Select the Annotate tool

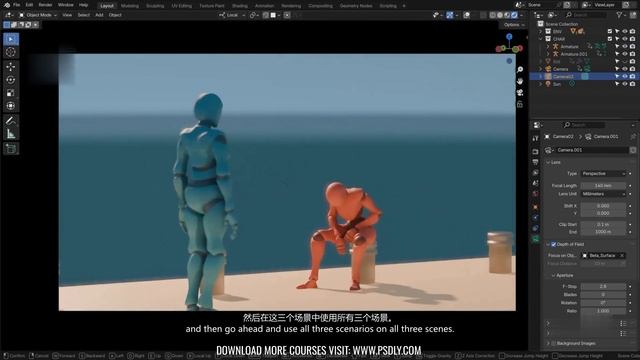click(11, 121)
